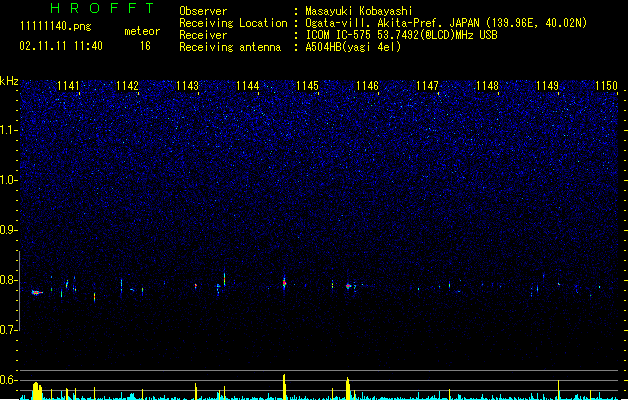Click the Receiving antenna label

[230, 47]
